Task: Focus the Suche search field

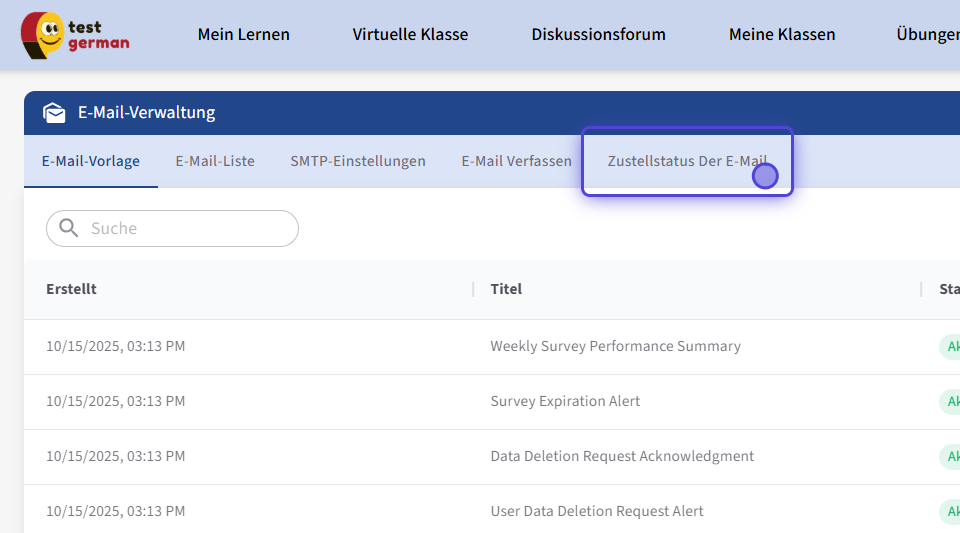Action: click(x=185, y=228)
